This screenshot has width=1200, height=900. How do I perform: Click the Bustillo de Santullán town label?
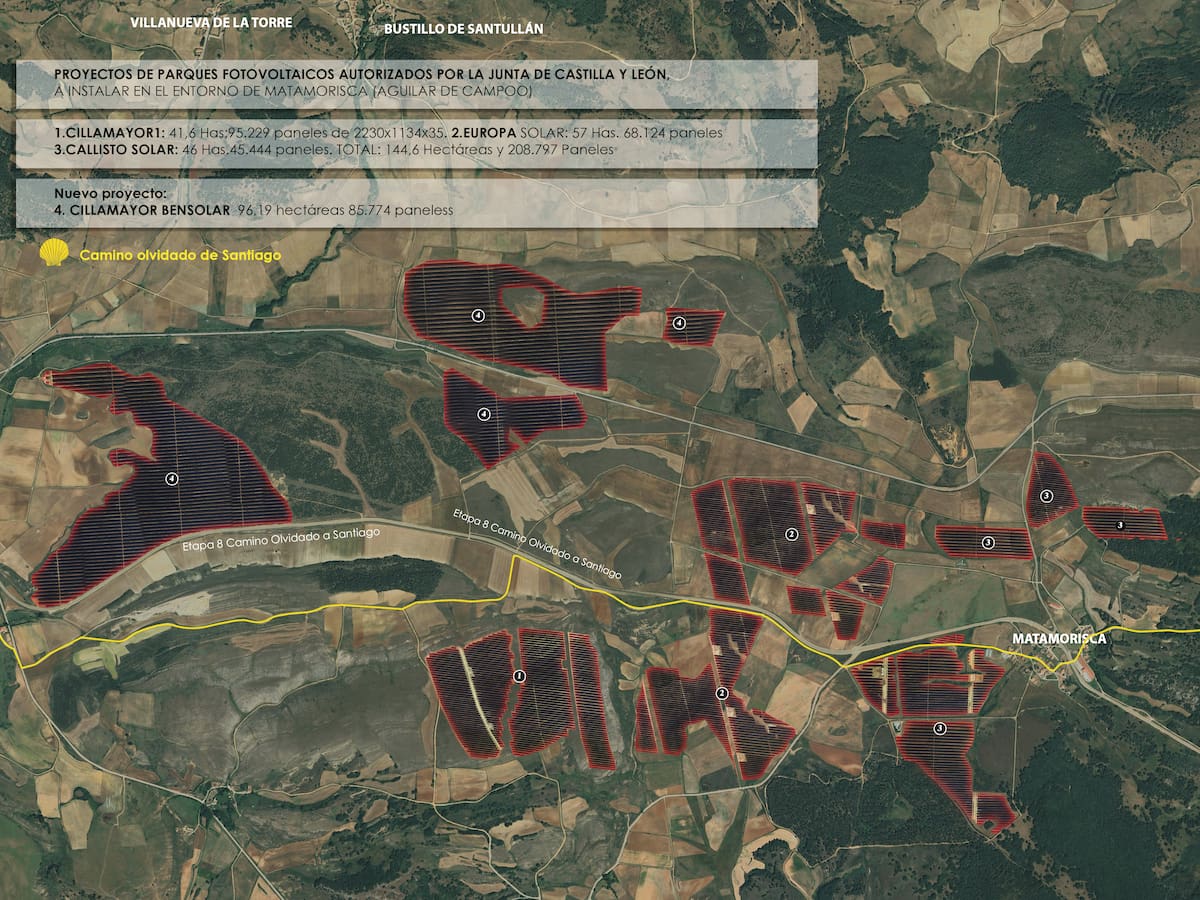click(463, 29)
